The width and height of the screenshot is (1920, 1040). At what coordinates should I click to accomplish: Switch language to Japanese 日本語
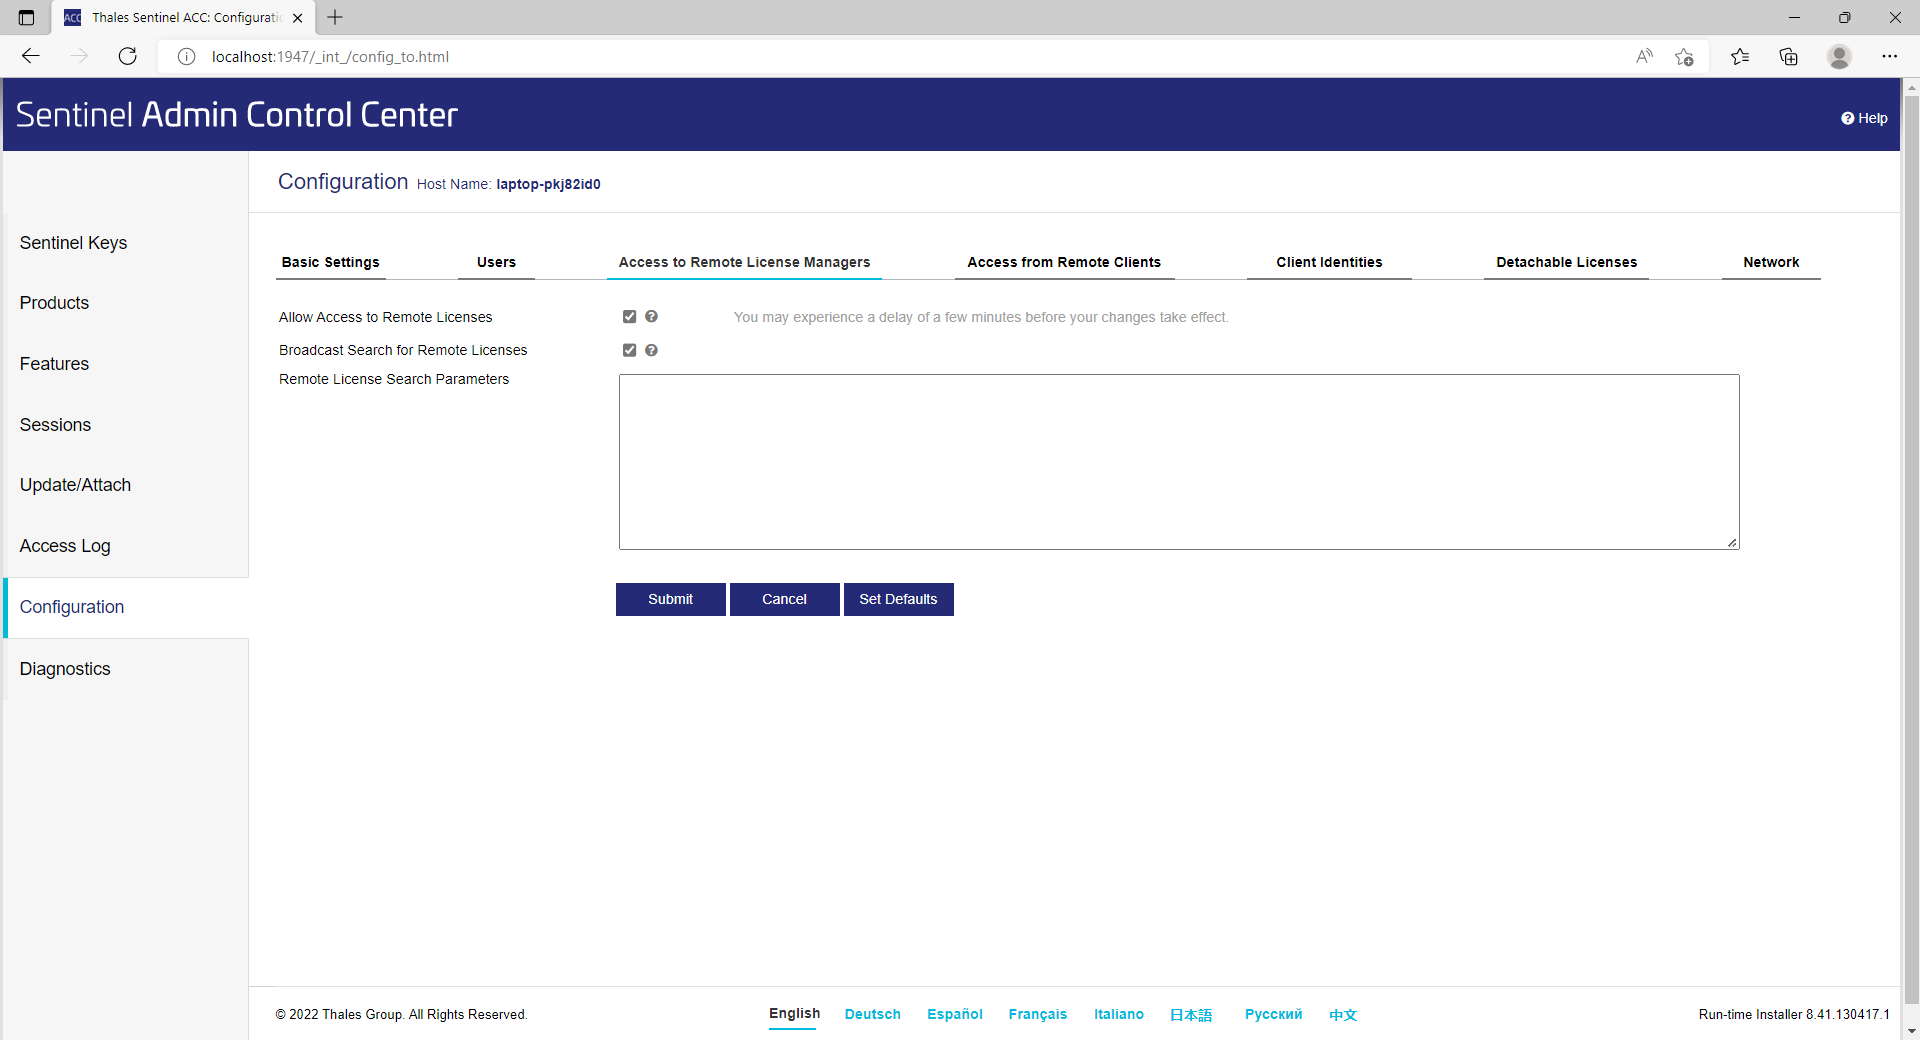[x=1191, y=1015]
